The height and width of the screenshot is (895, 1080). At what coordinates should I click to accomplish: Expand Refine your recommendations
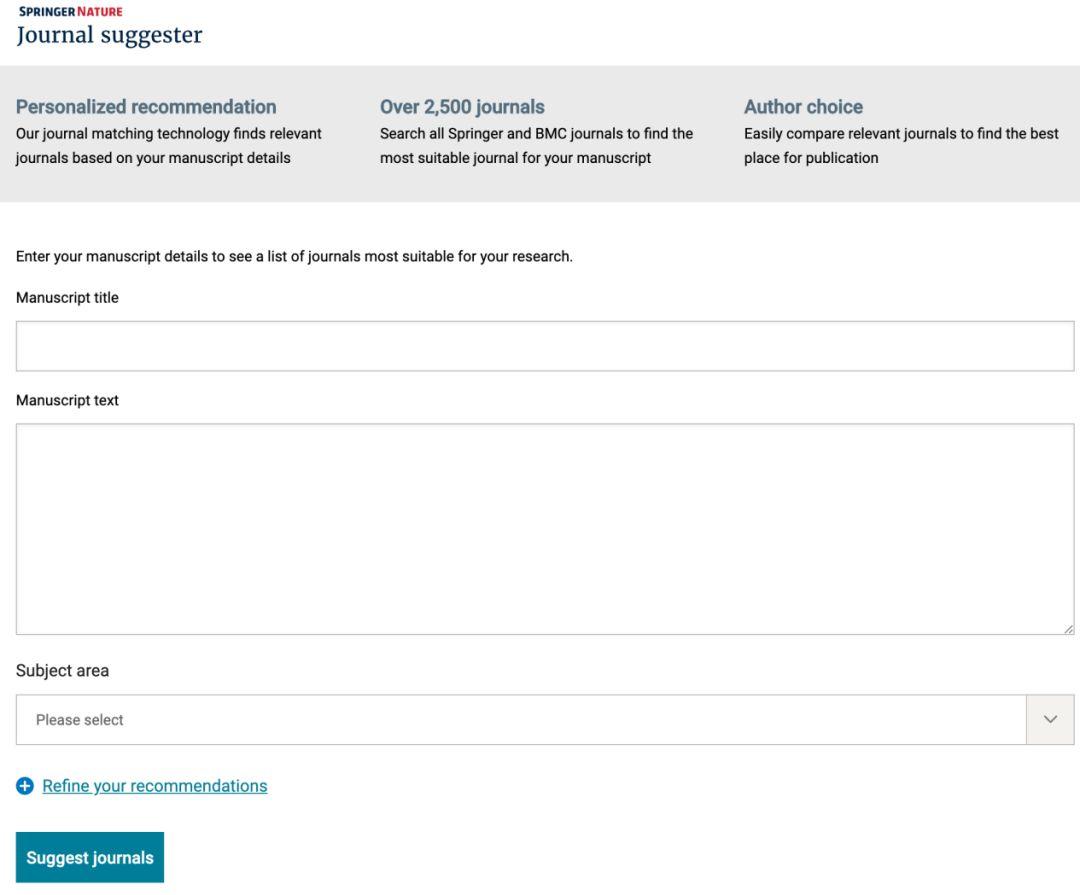(154, 786)
